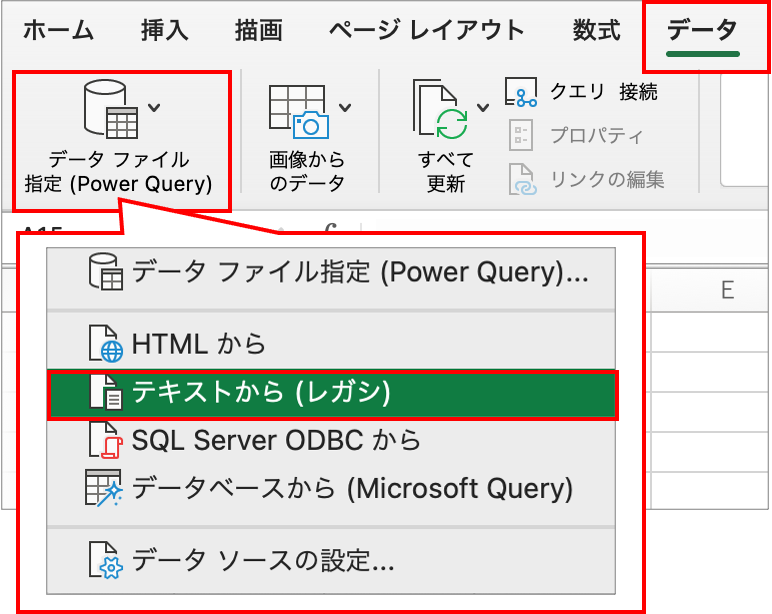Click the data source settings gear icon

coord(105,560)
